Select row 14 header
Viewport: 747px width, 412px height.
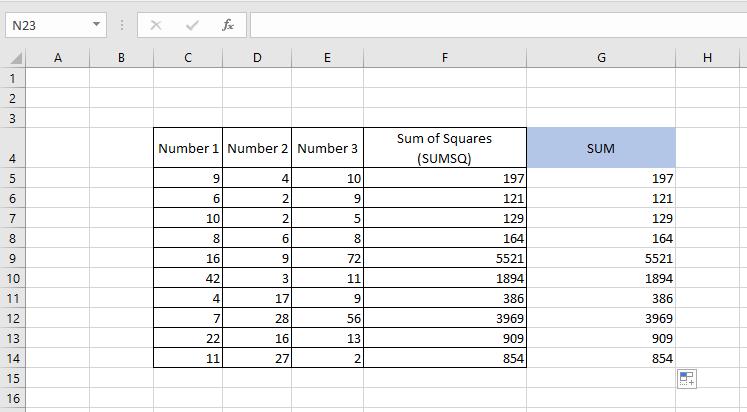pyautogui.click(x=12, y=358)
